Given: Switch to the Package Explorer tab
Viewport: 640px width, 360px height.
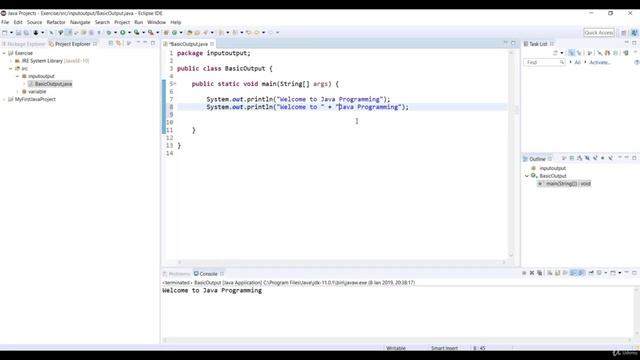Looking at the screenshot, I should tap(23, 44).
